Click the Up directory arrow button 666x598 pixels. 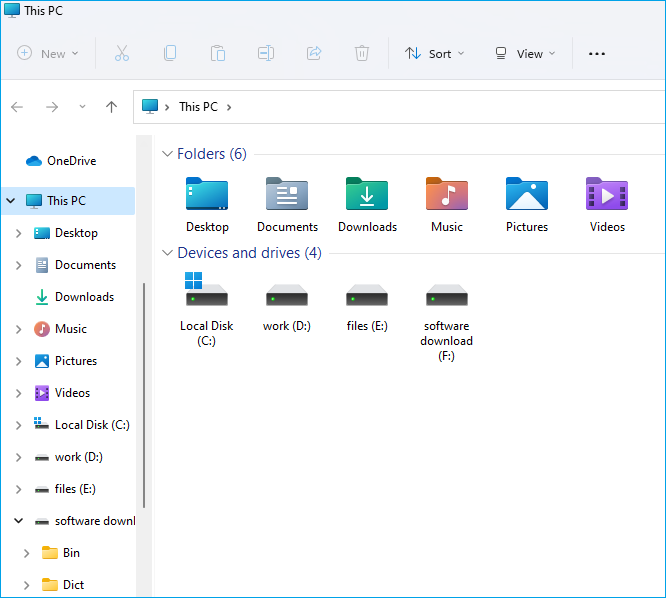[112, 107]
